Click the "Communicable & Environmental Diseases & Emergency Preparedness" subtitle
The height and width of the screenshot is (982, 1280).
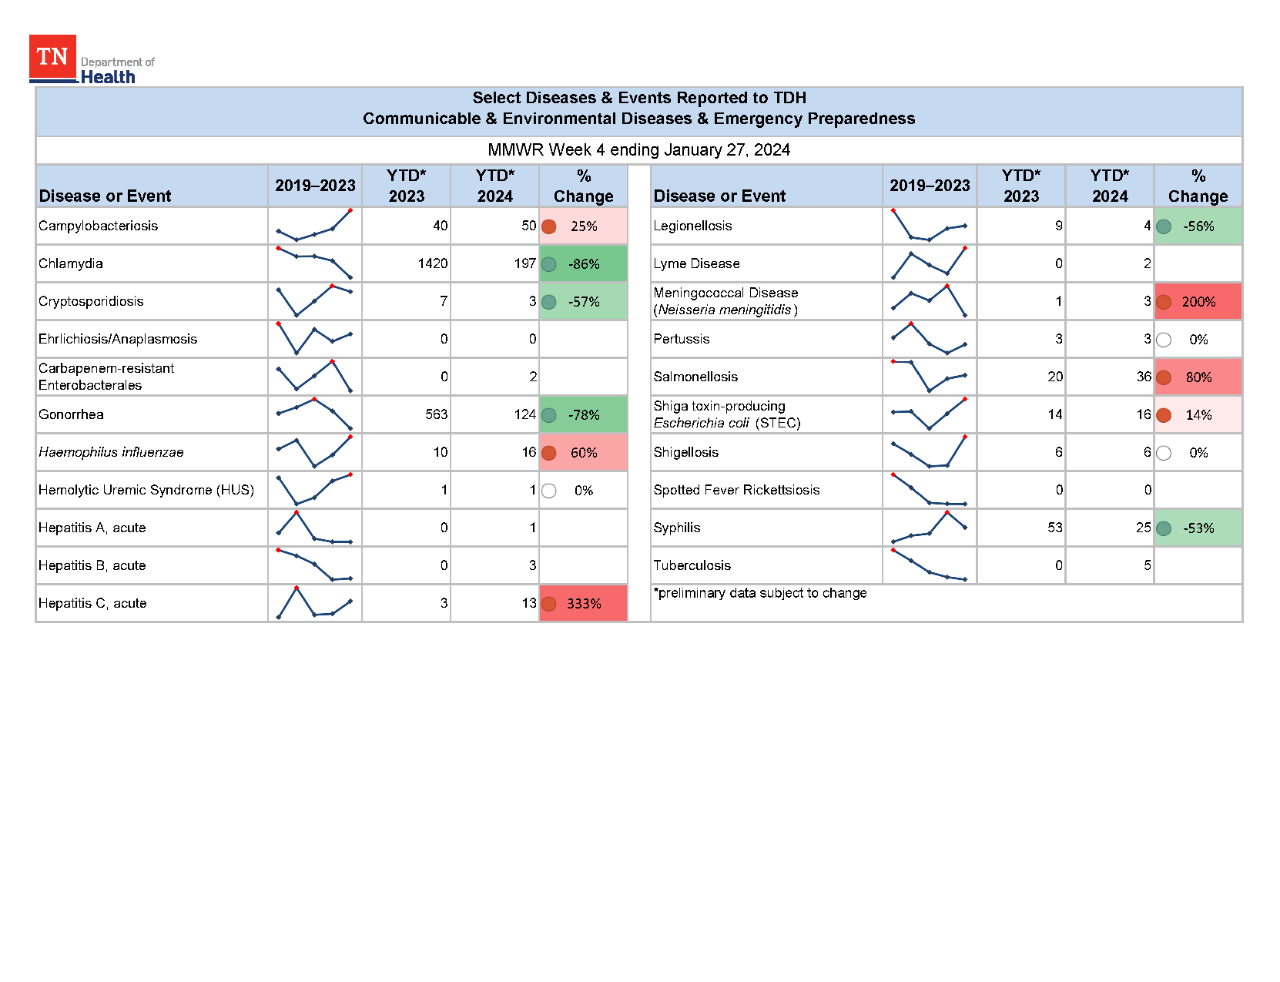point(639,119)
